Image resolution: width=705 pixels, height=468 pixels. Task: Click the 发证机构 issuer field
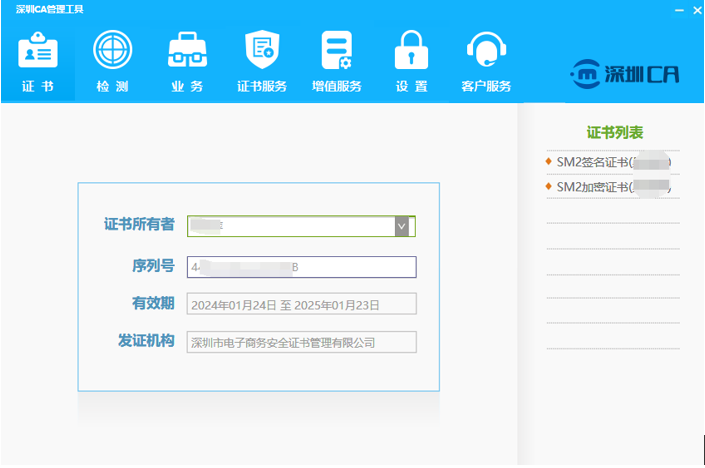point(301,343)
